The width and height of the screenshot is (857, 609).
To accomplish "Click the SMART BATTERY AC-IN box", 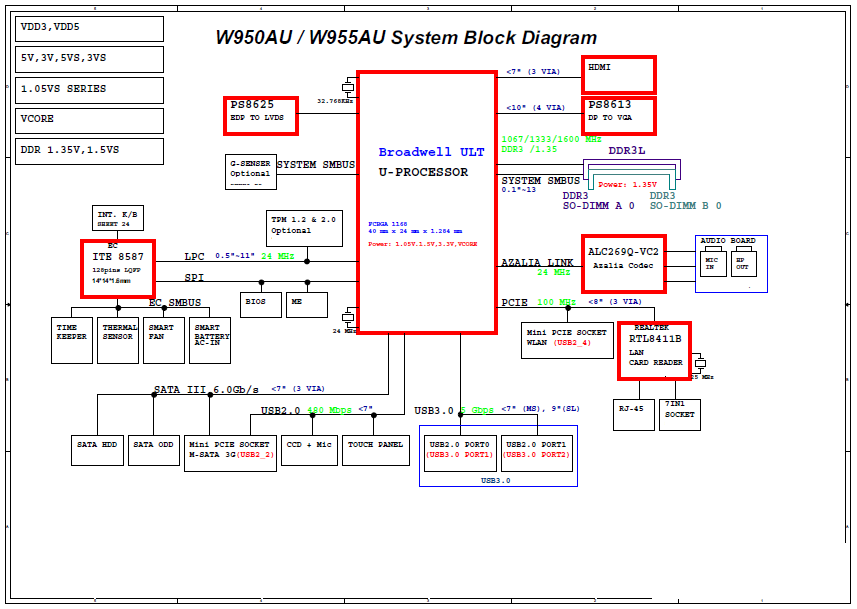I will [210, 340].
